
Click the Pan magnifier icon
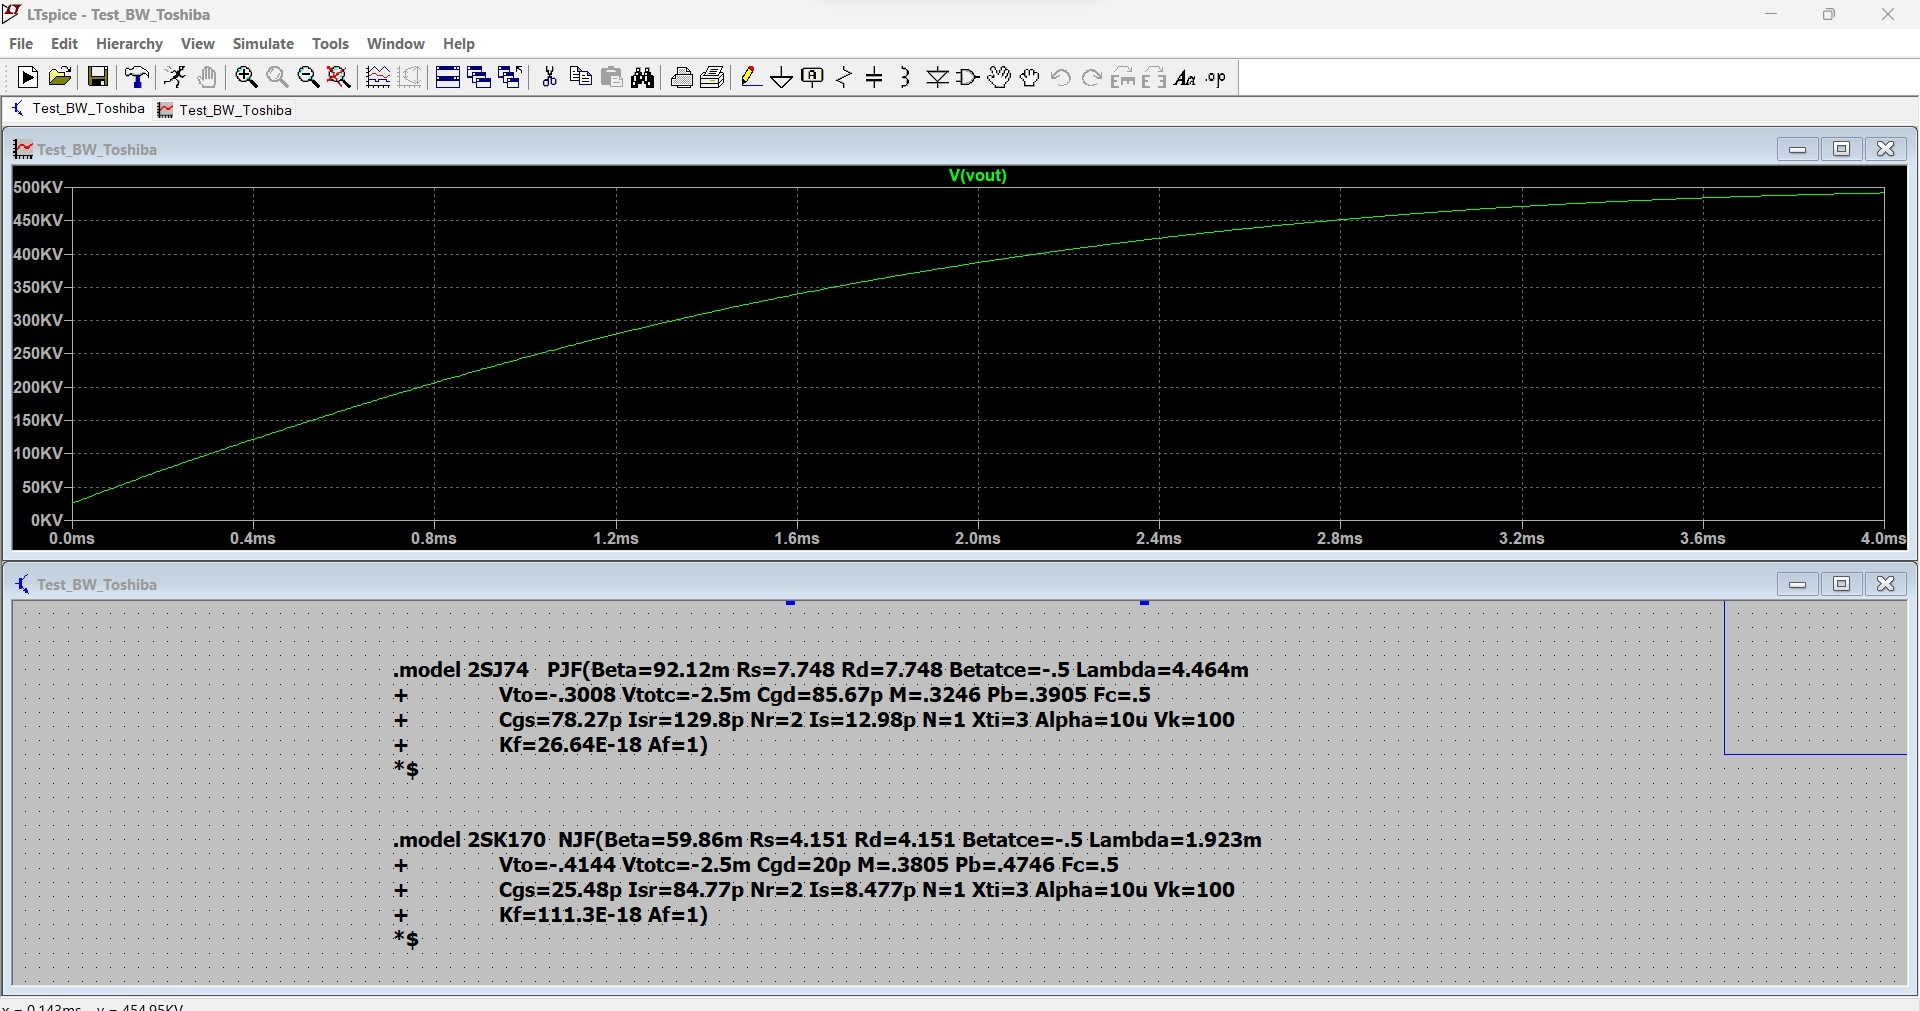(x=277, y=78)
